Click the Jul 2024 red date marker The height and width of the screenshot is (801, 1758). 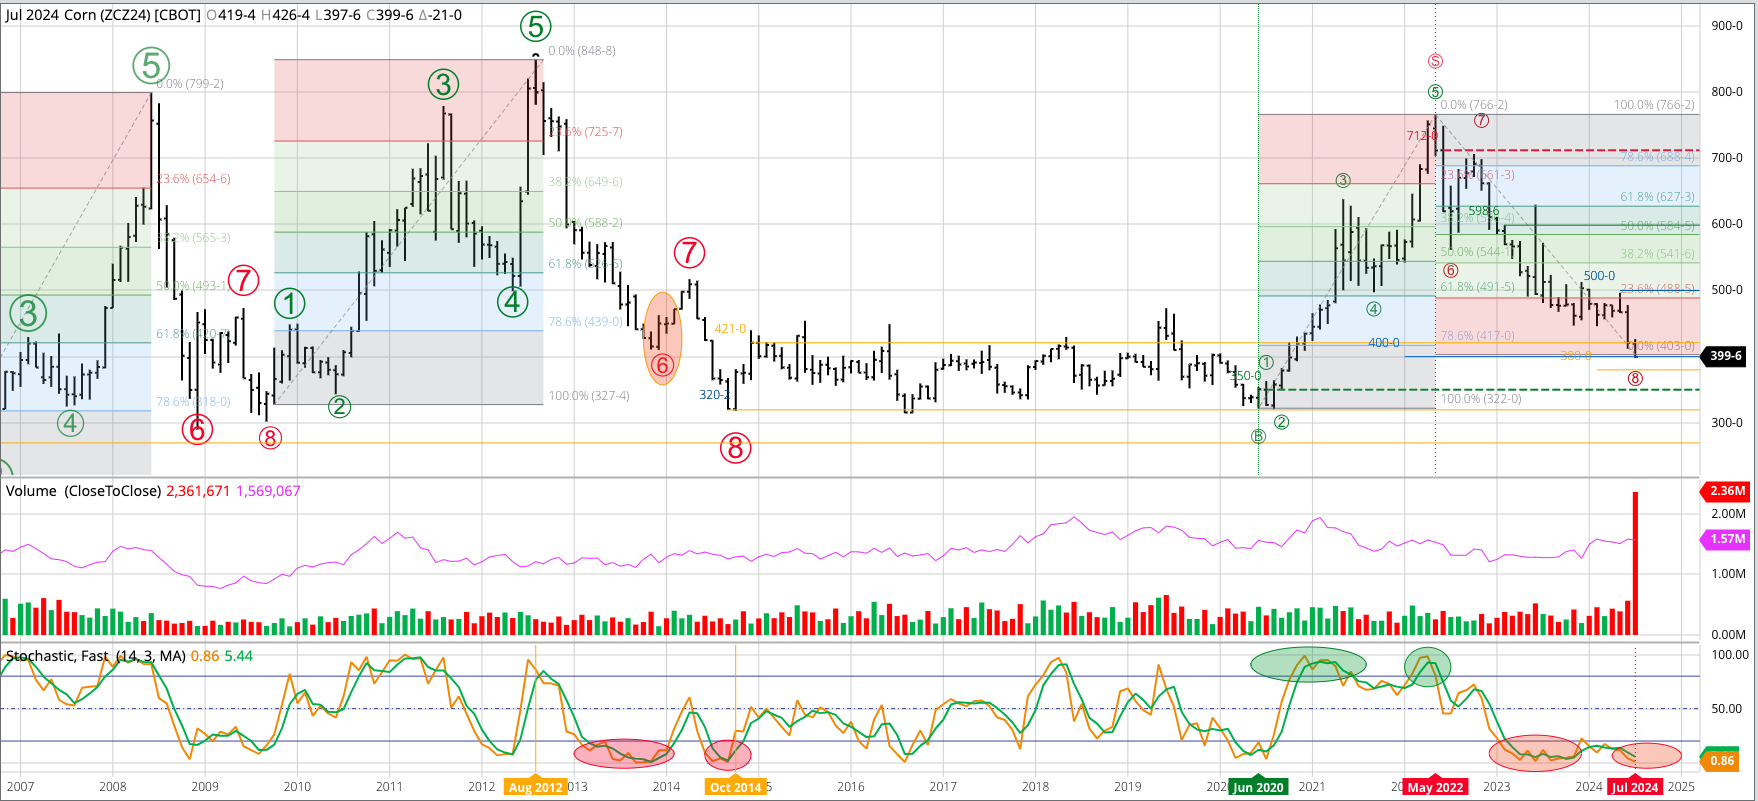coord(1635,787)
